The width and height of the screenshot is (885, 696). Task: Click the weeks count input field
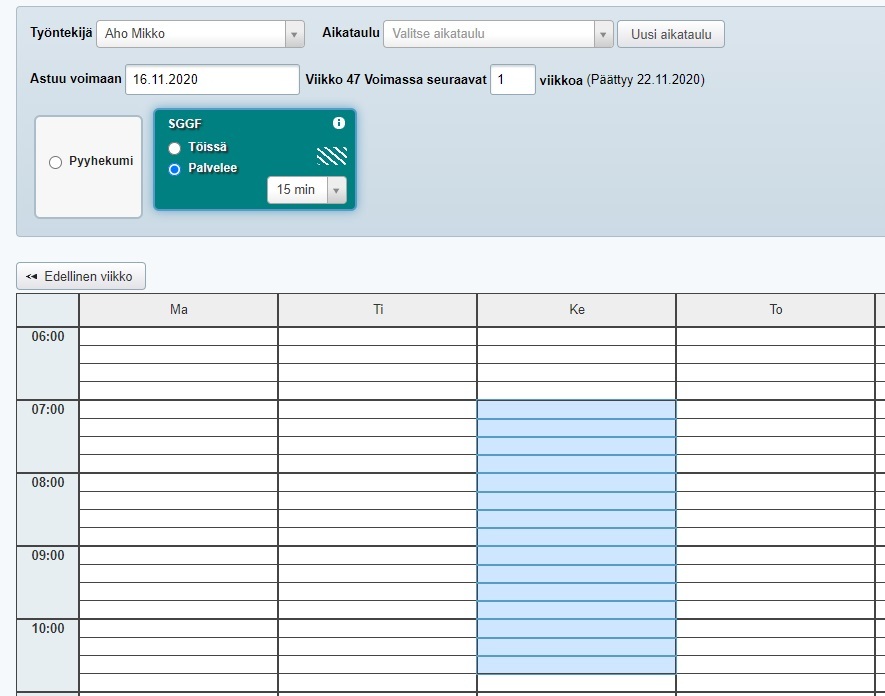click(512, 80)
